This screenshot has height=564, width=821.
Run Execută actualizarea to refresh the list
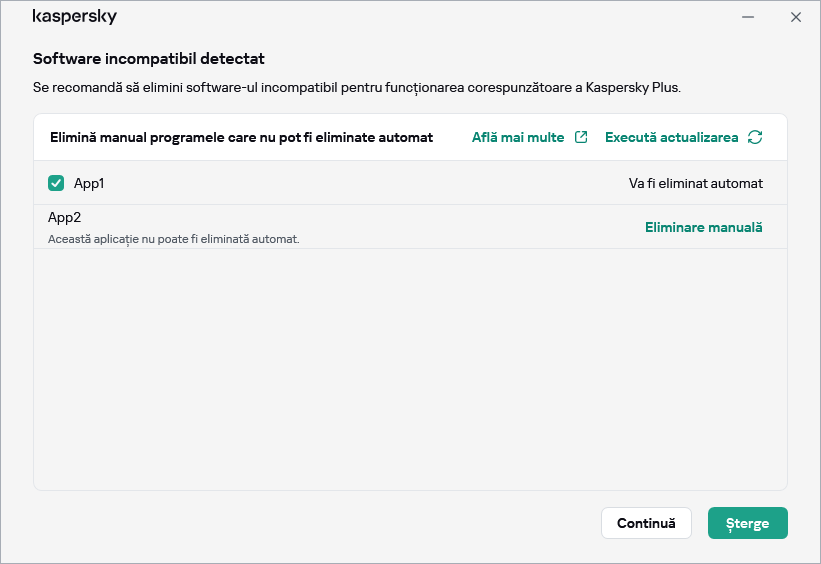pos(671,137)
